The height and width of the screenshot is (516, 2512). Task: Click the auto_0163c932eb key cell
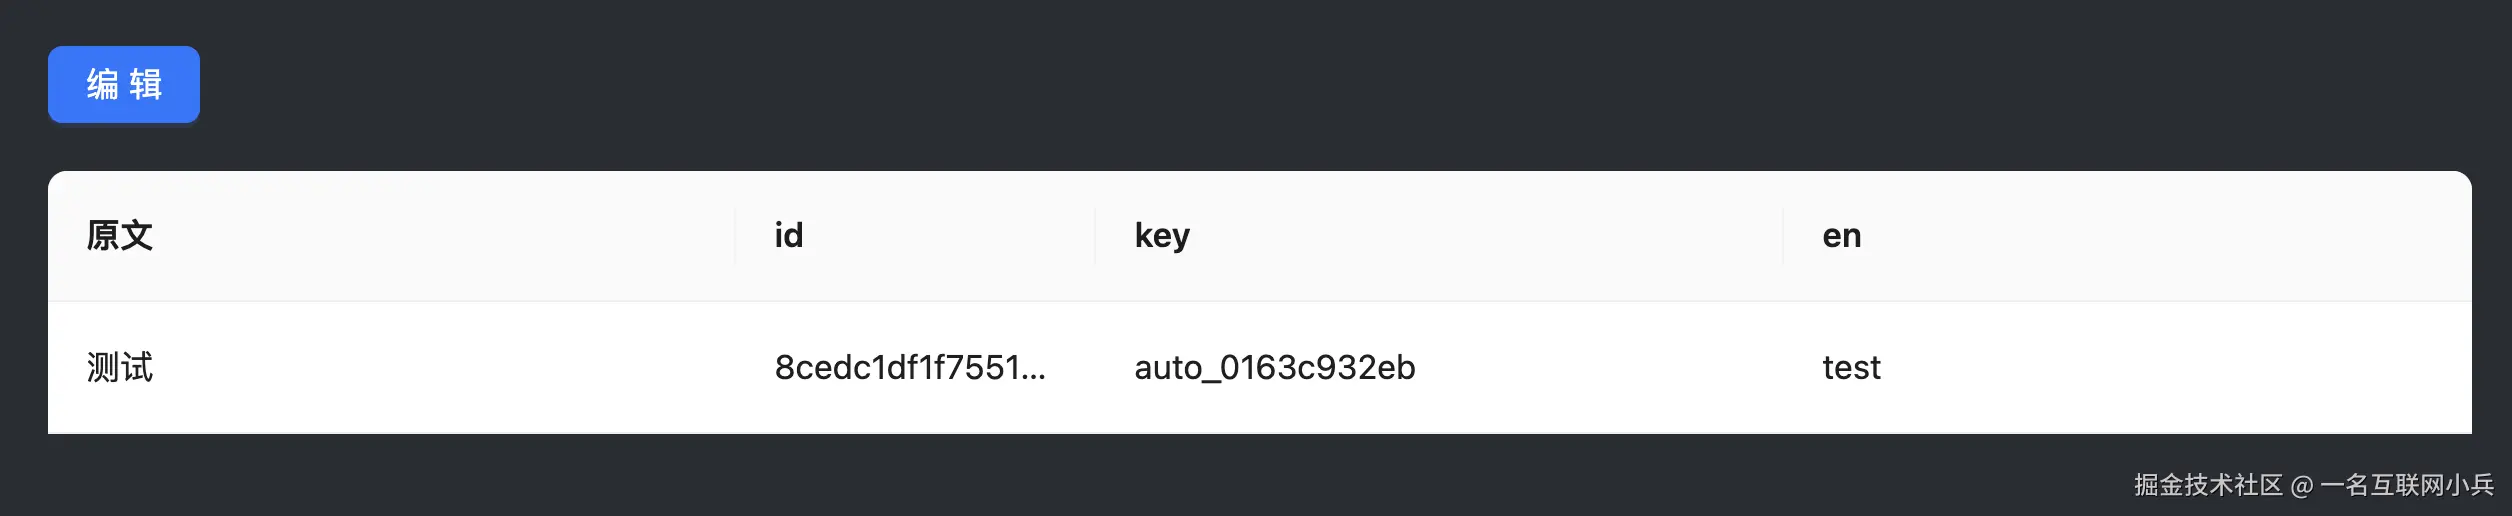point(1274,368)
